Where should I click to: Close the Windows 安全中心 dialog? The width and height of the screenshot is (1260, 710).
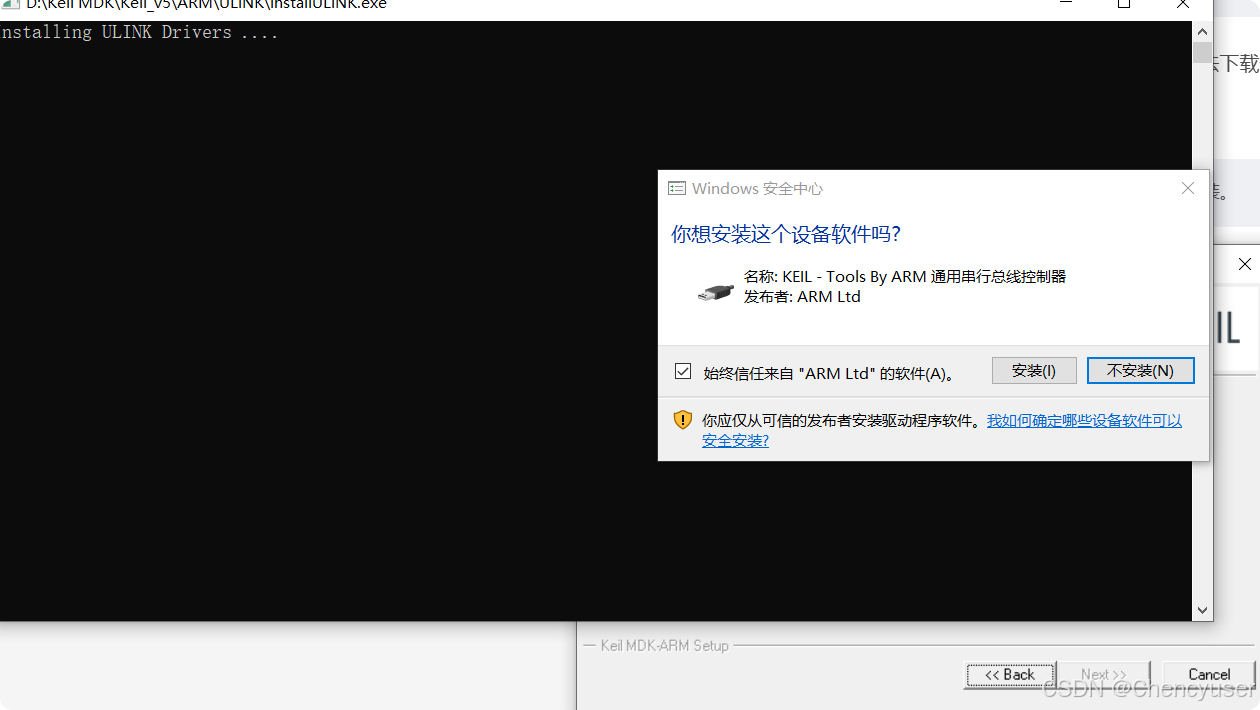tap(1188, 188)
